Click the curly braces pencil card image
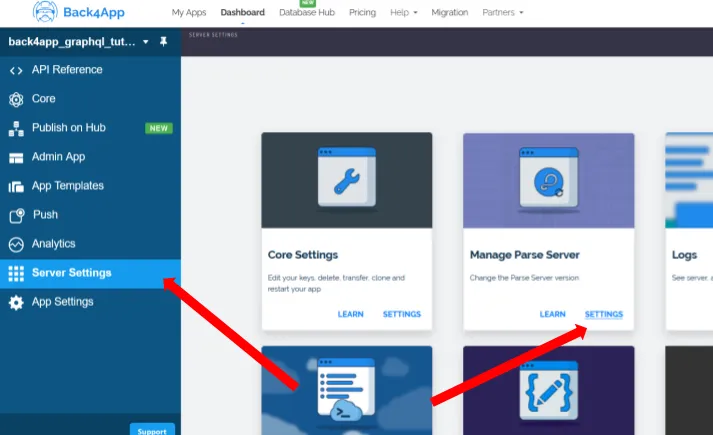 548,390
